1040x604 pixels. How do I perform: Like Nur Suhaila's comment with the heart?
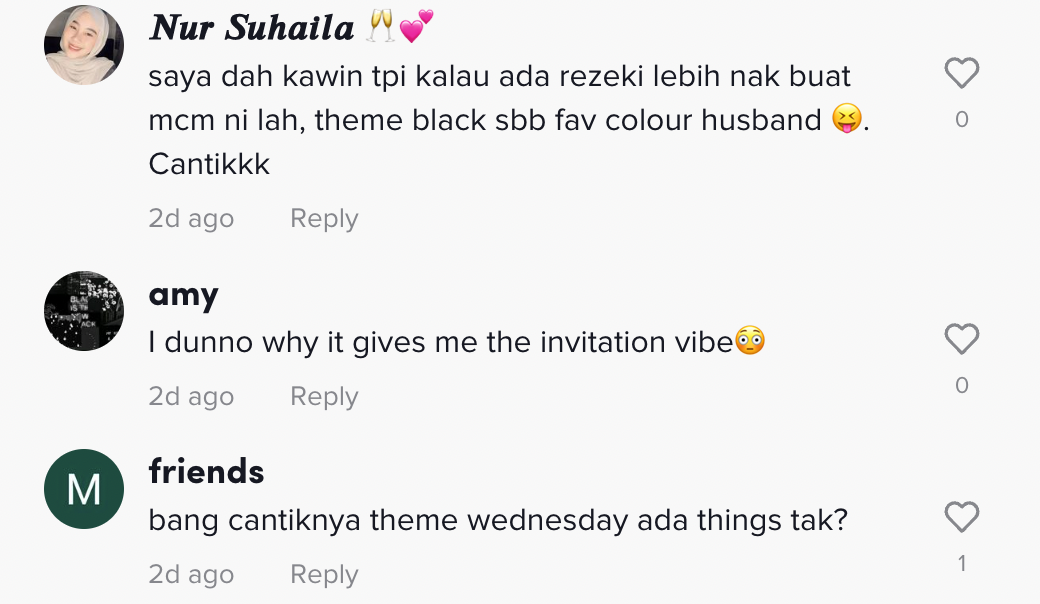[x=961, y=73]
